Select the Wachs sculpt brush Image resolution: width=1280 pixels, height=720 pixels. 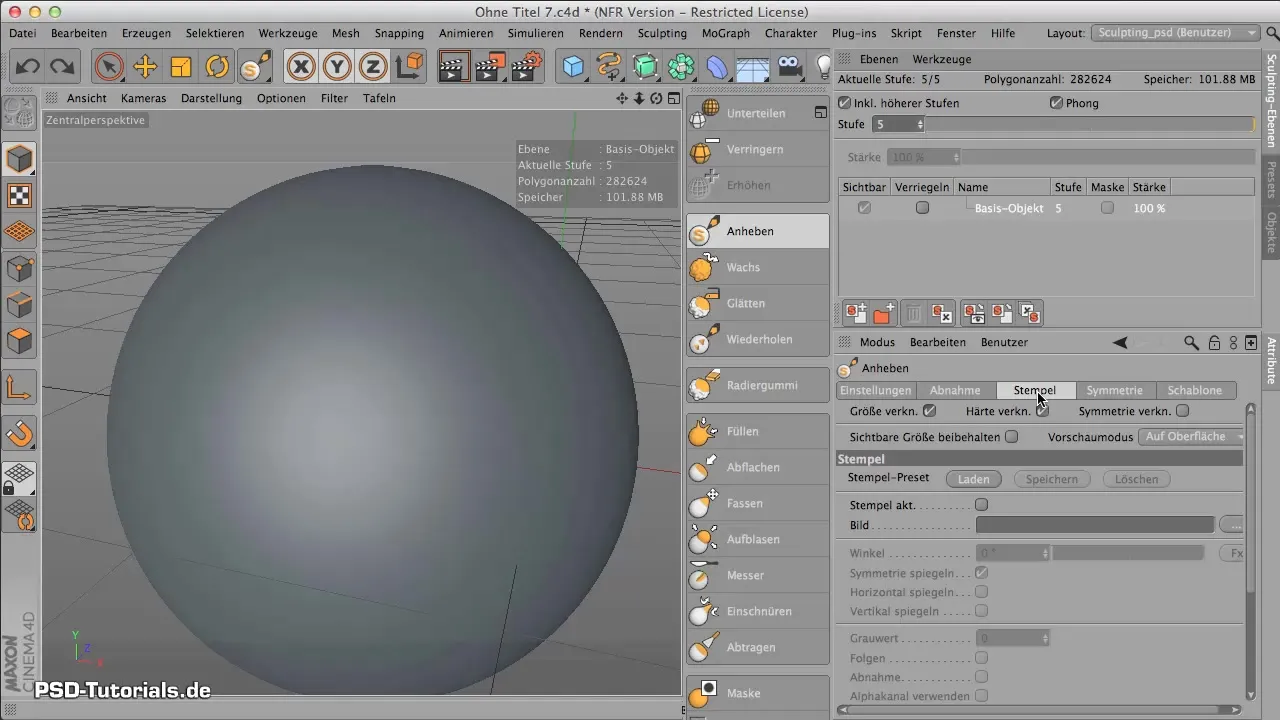tap(758, 267)
